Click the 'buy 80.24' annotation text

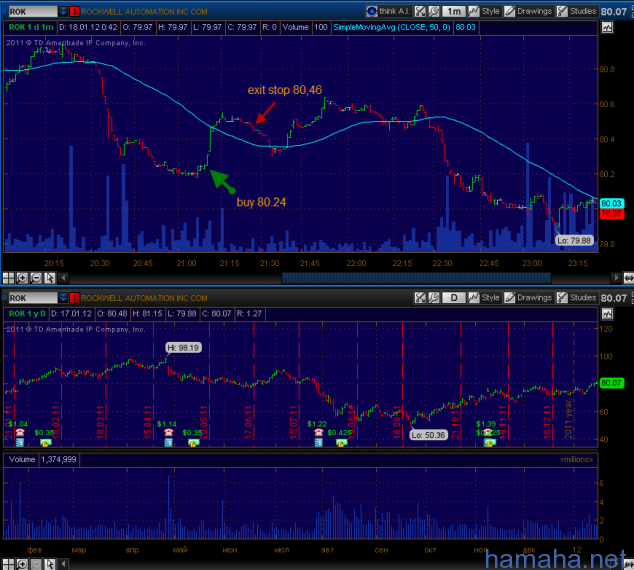261,202
